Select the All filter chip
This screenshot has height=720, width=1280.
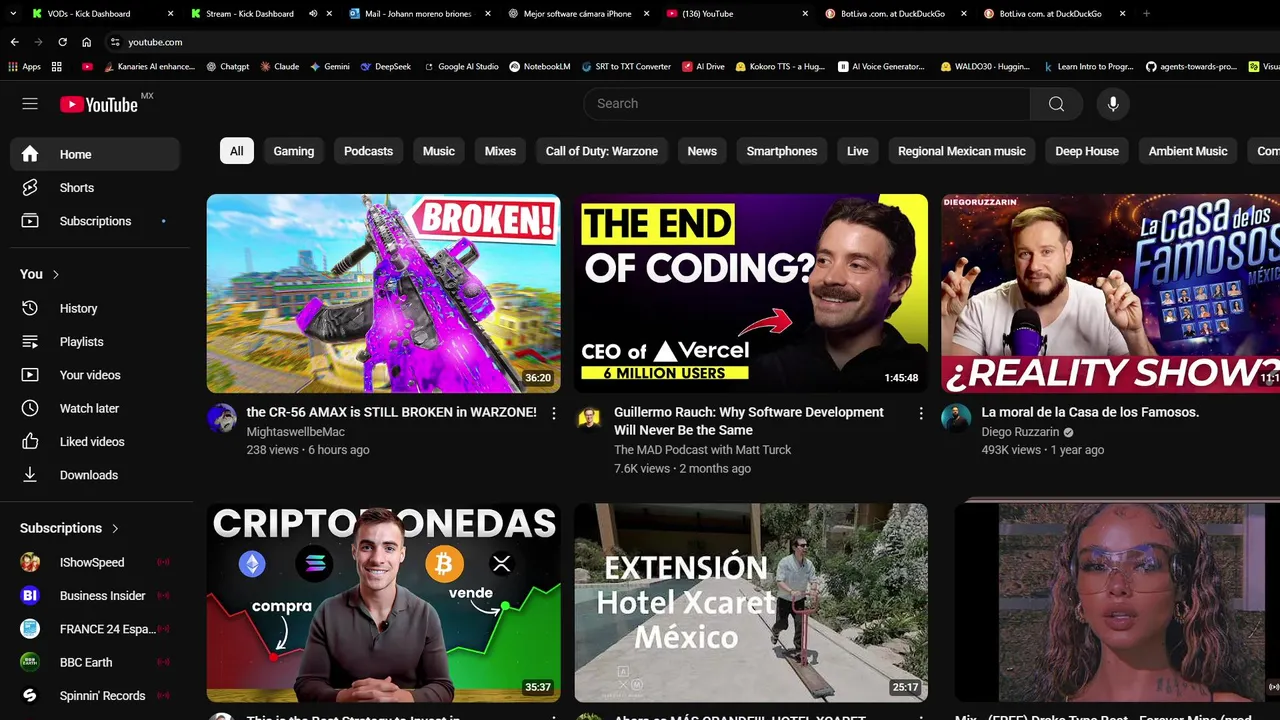coord(237,151)
